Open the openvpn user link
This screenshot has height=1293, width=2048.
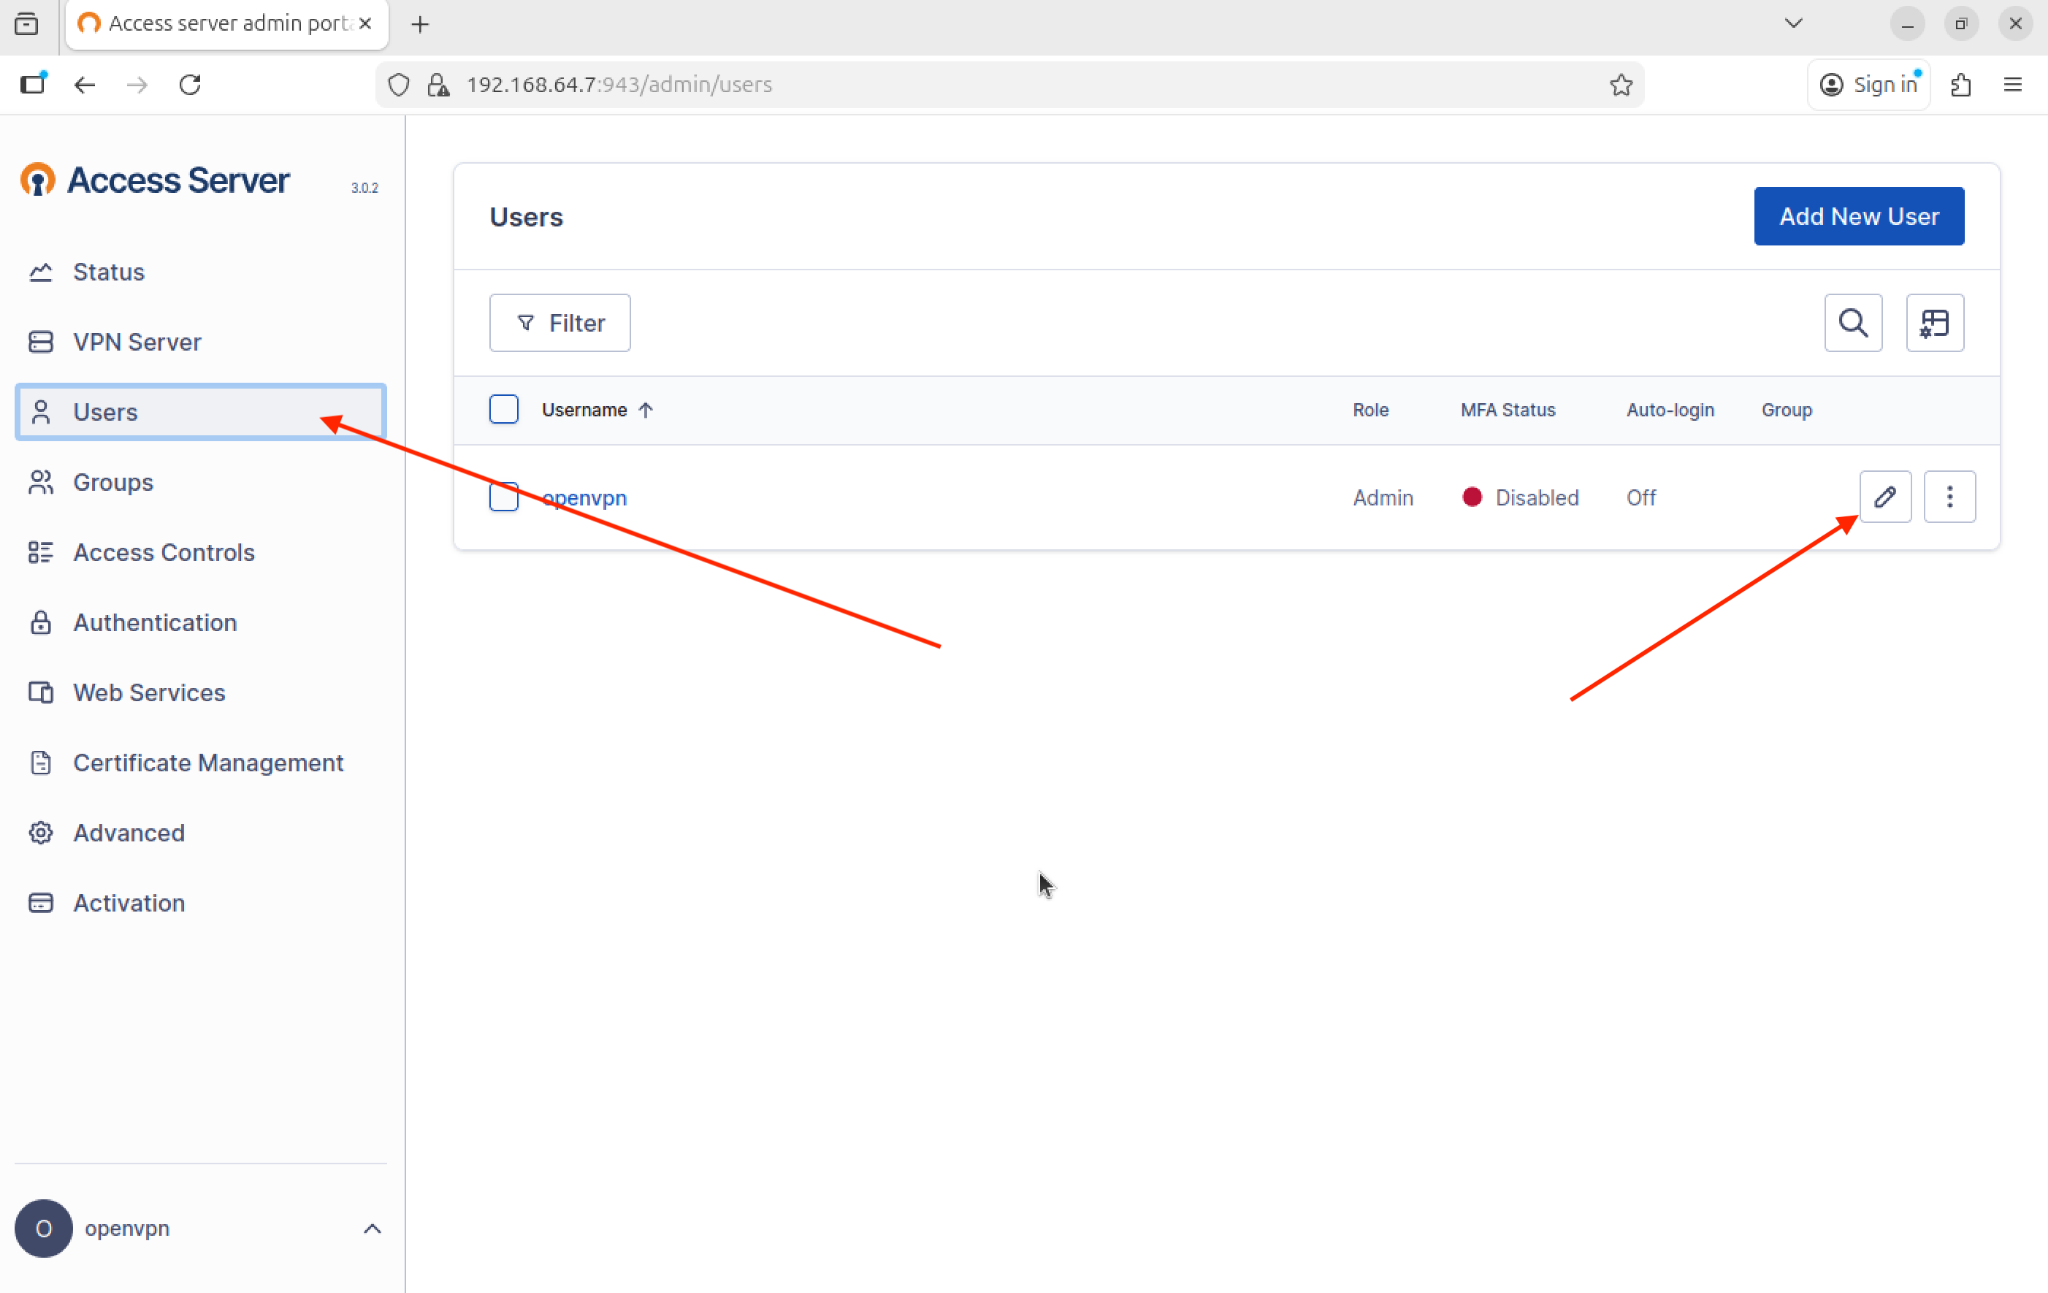[584, 498]
